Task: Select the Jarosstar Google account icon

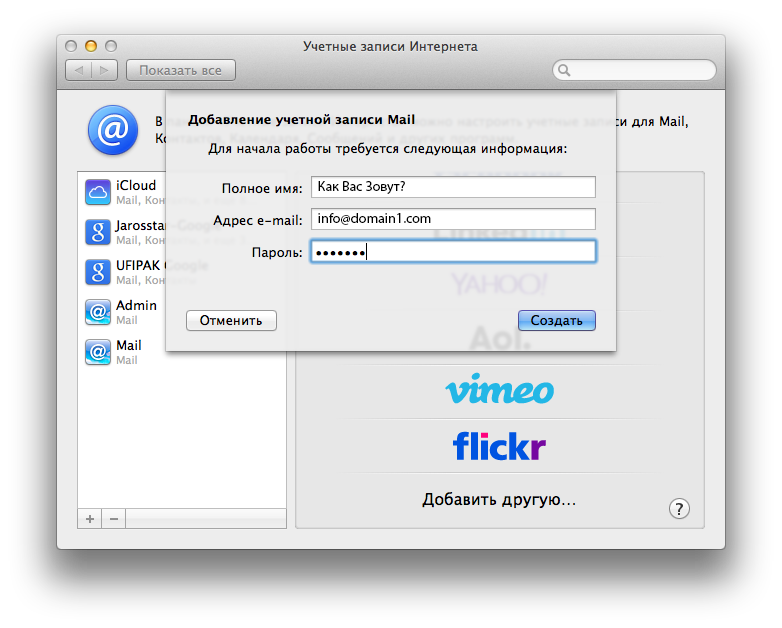Action: pyautogui.click(x=98, y=232)
